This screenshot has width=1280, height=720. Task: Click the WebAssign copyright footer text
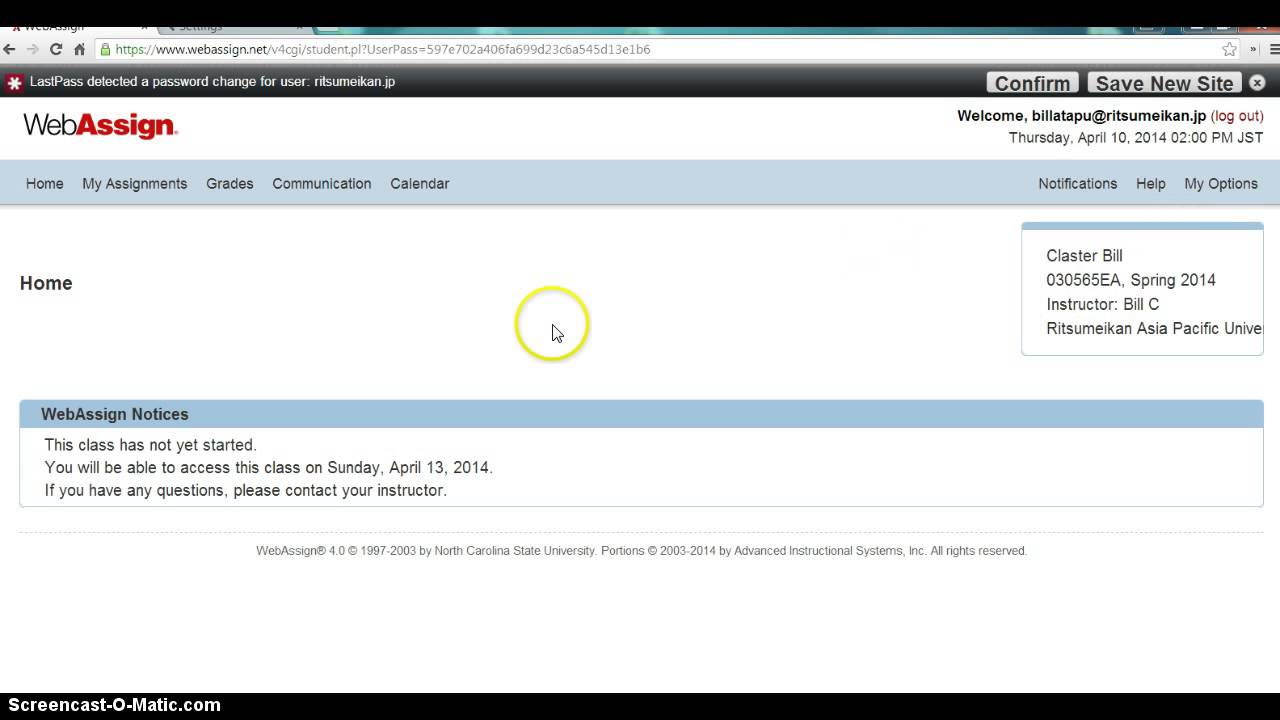point(641,551)
